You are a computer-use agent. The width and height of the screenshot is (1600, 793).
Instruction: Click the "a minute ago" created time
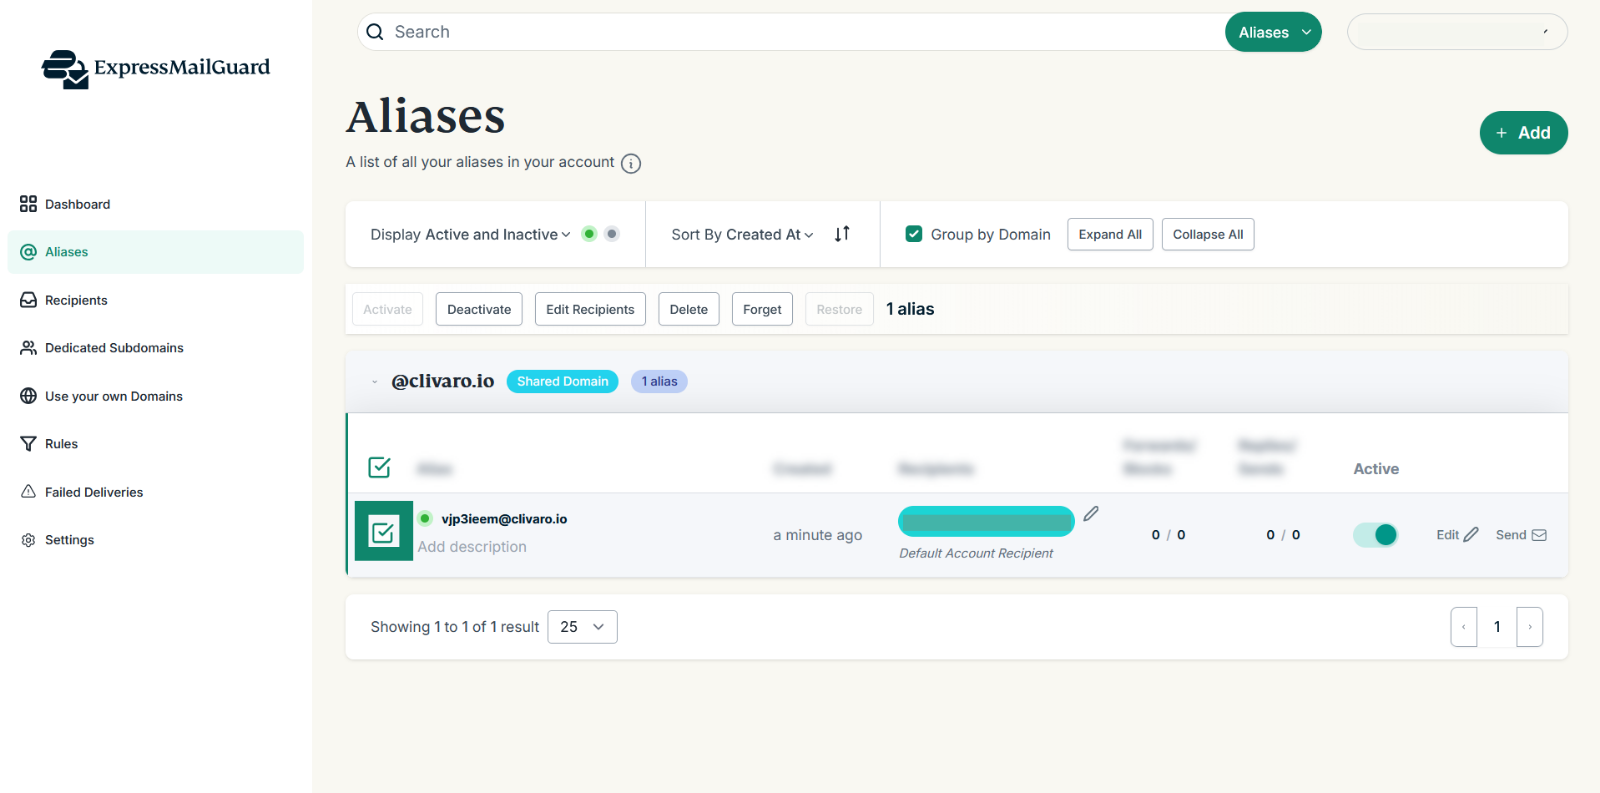817,535
